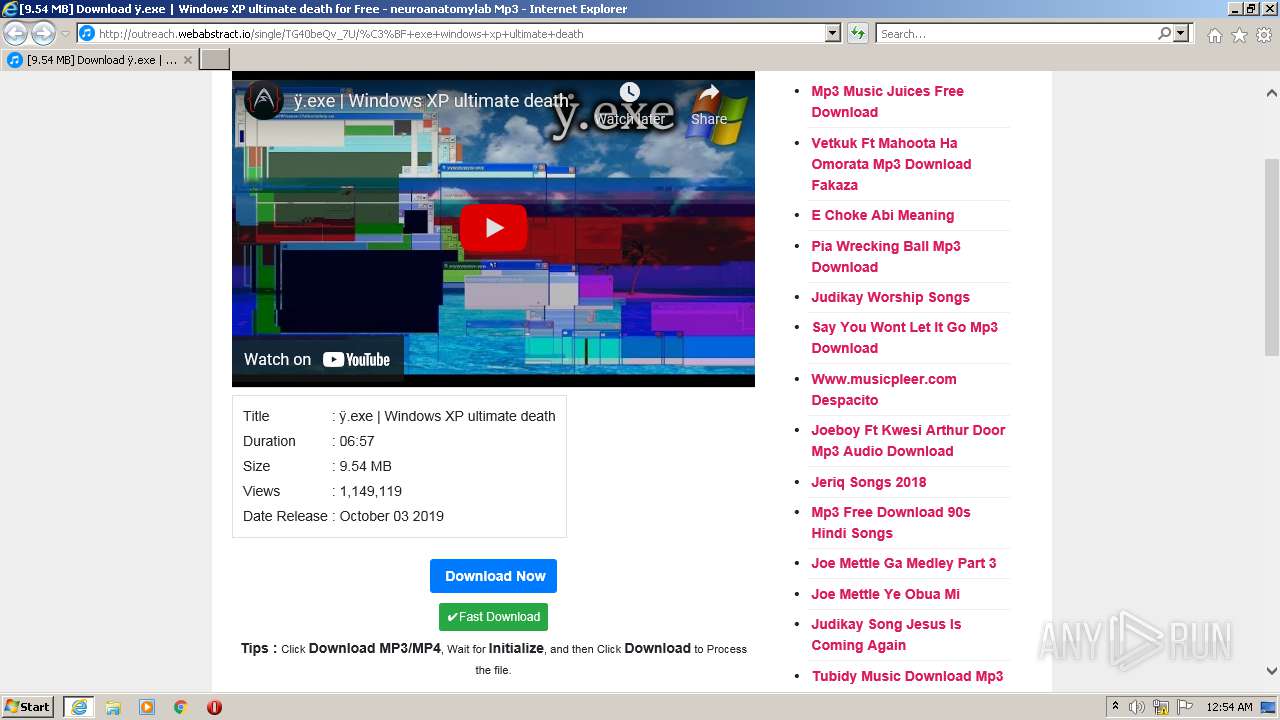Open Judikay Song Jesus Is Coming Again
1280x720 pixels.
pyautogui.click(x=885, y=634)
